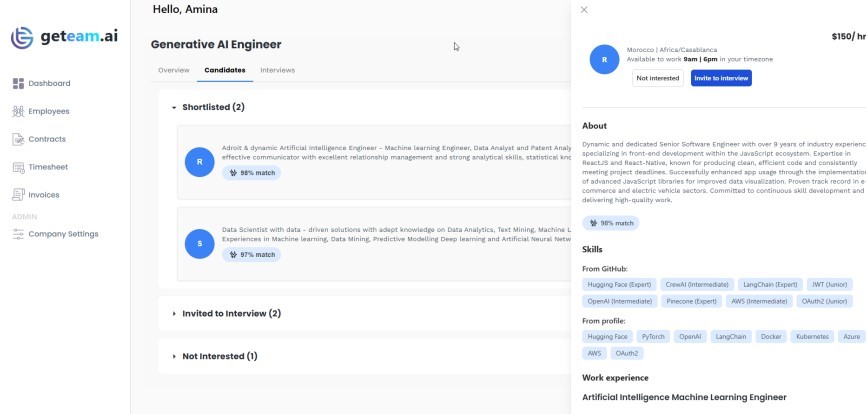Screen dimensions: 866x414
Task: Click the 98% match badge in detail panel
Action: (611, 223)
